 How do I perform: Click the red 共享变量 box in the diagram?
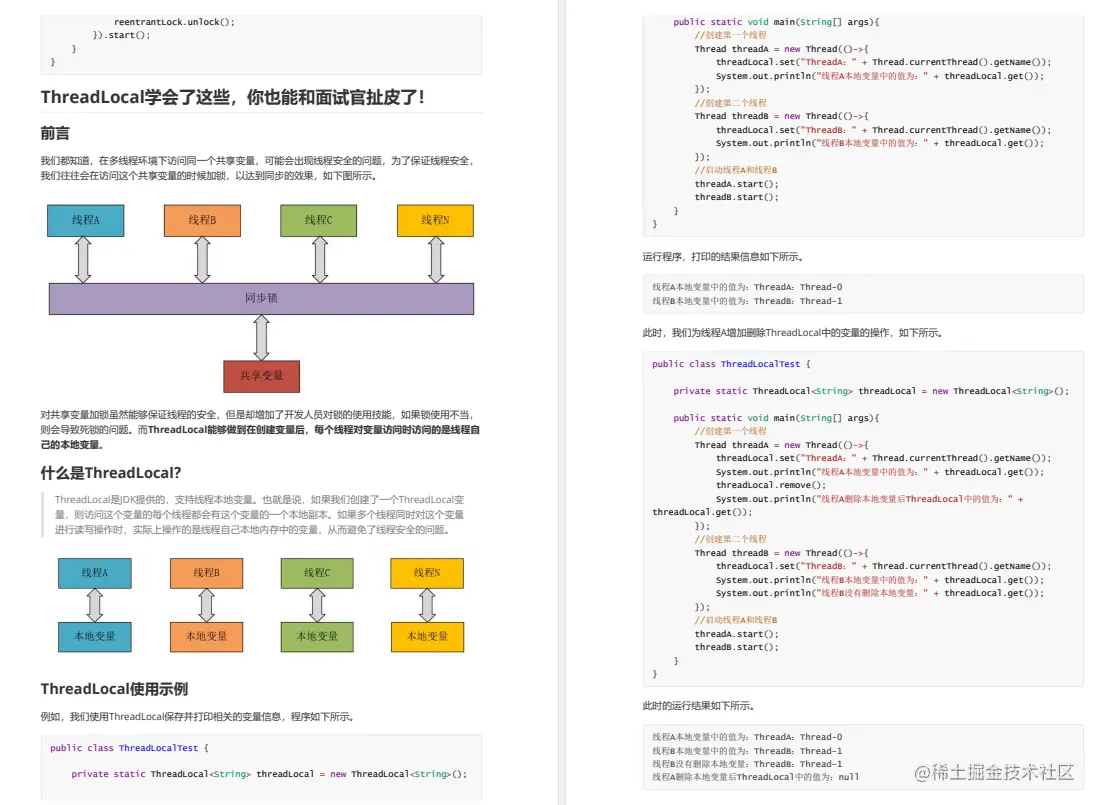click(x=260, y=377)
